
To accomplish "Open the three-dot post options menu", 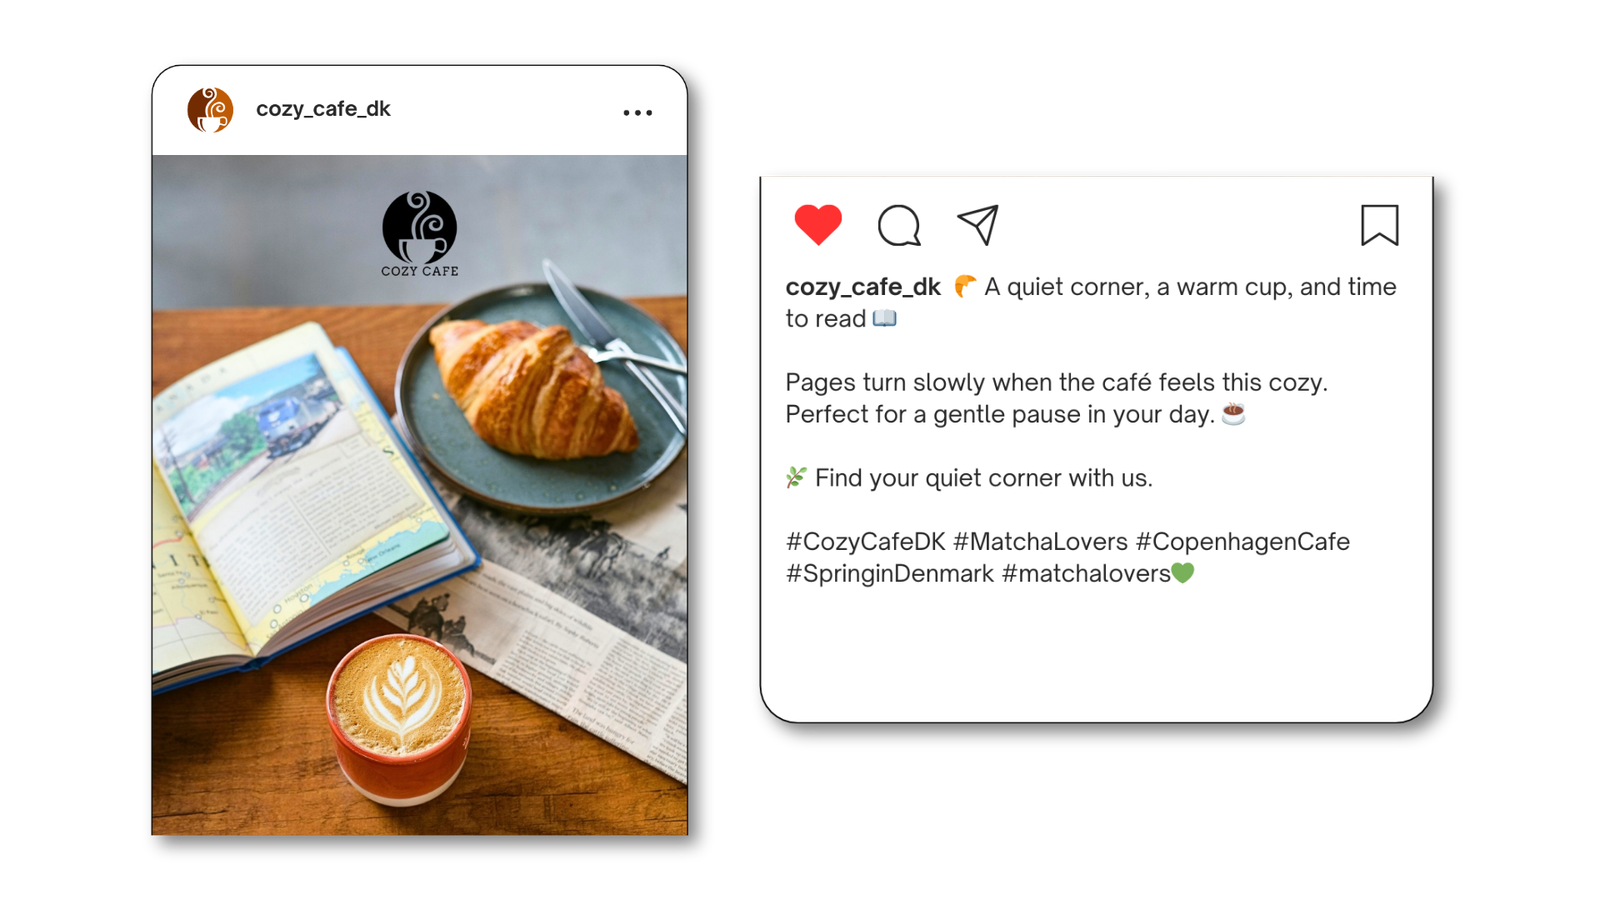I will click(x=638, y=113).
